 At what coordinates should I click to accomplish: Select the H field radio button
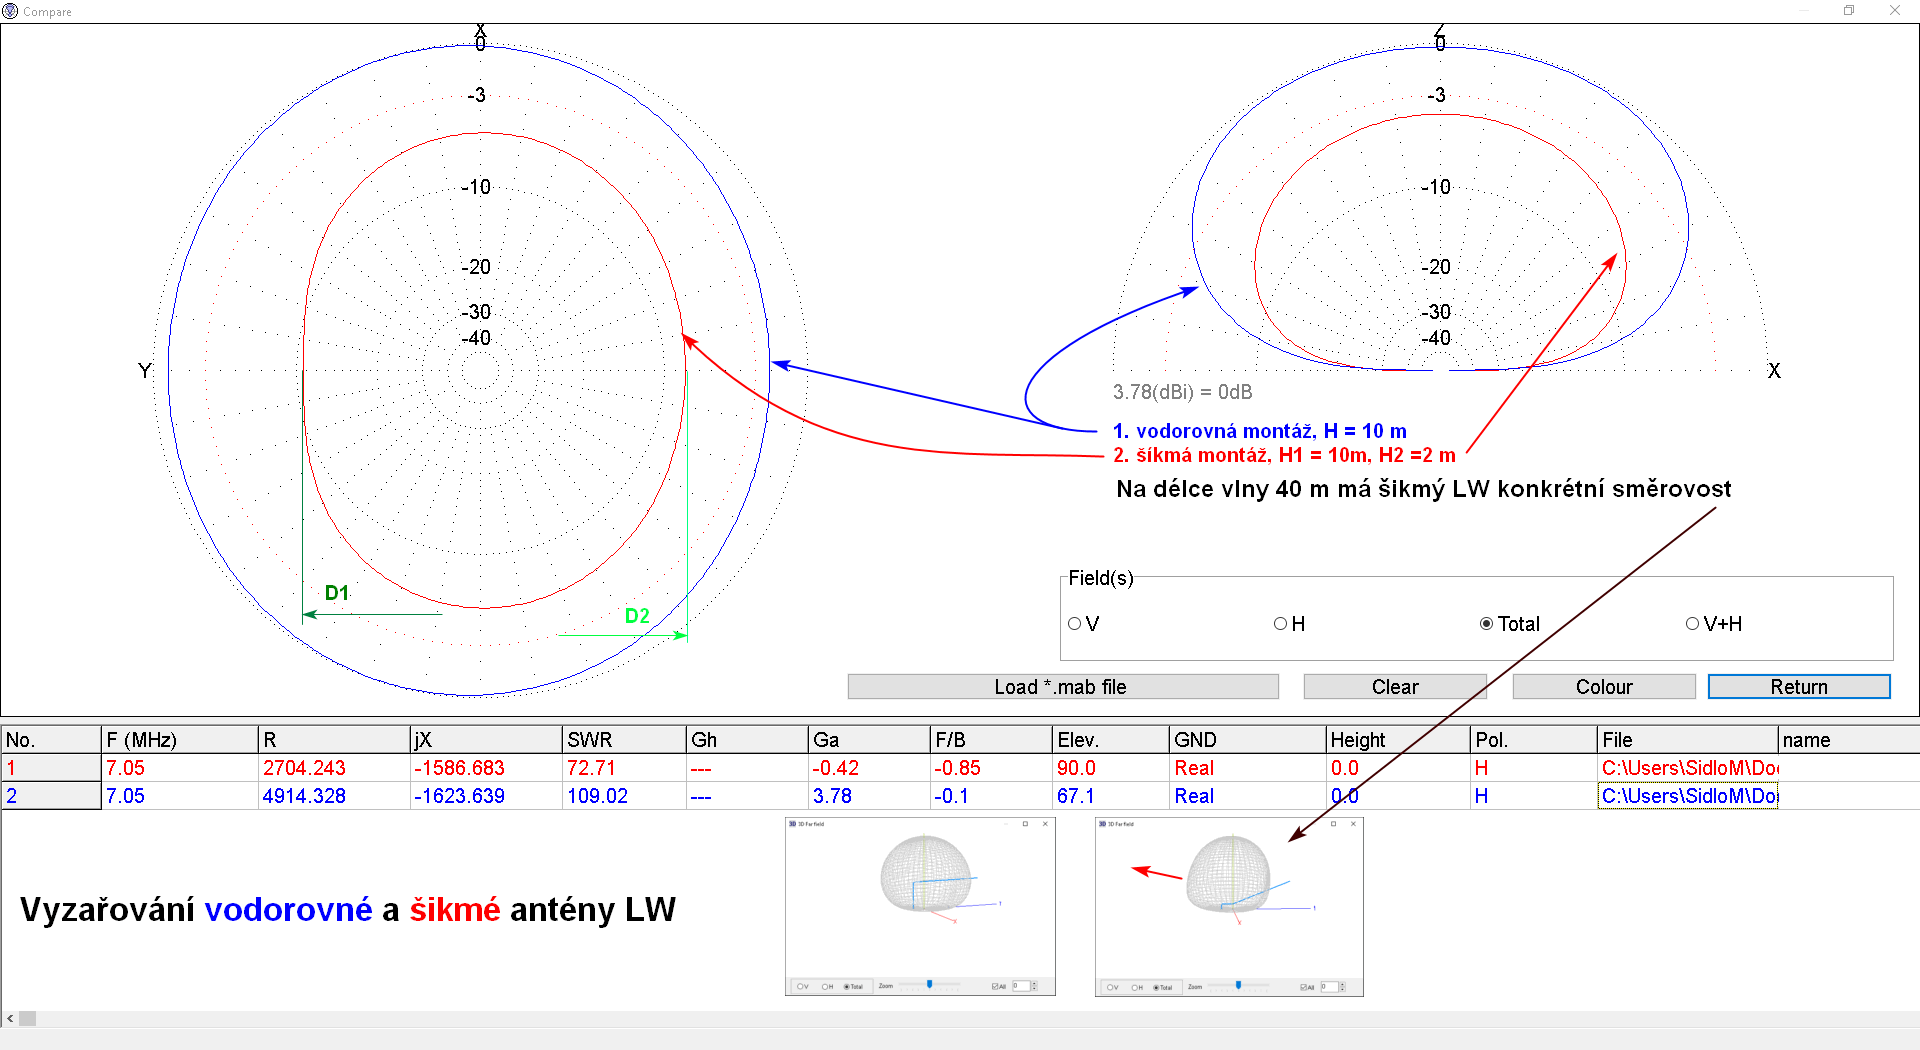pos(1280,624)
